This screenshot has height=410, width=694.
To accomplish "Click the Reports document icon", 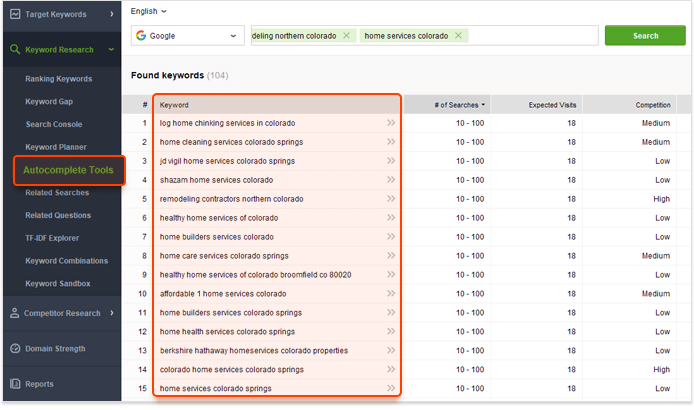I will click(15, 384).
